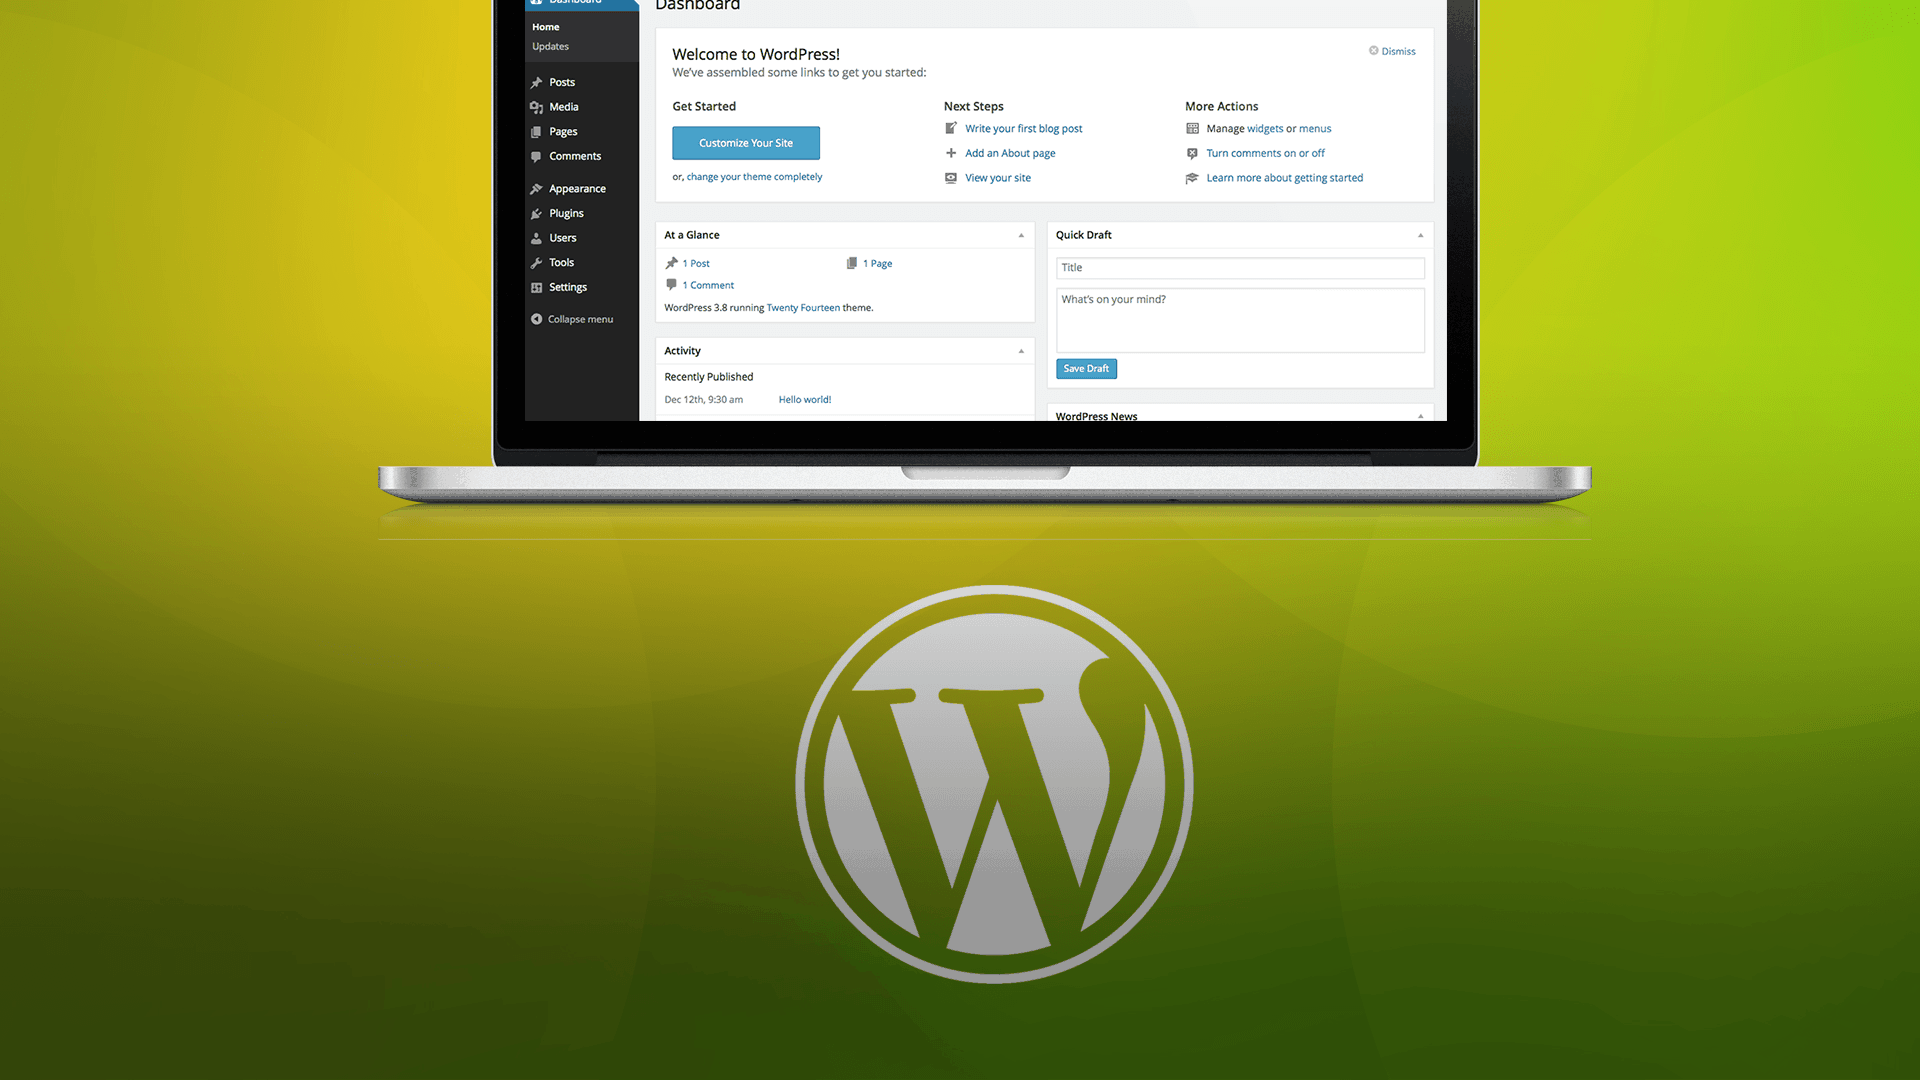Open the Updates submenu item
This screenshot has height=1080, width=1920.
point(550,46)
